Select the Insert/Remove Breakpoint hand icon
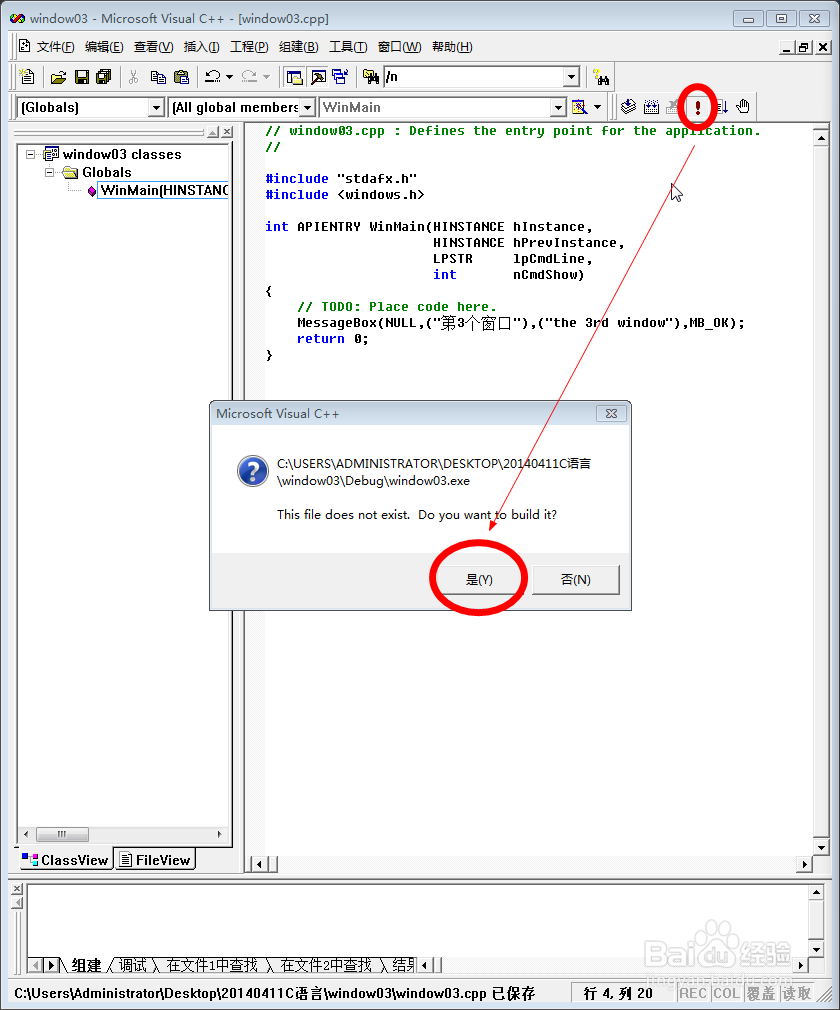Screen dimensions: 840x1010 [741, 107]
